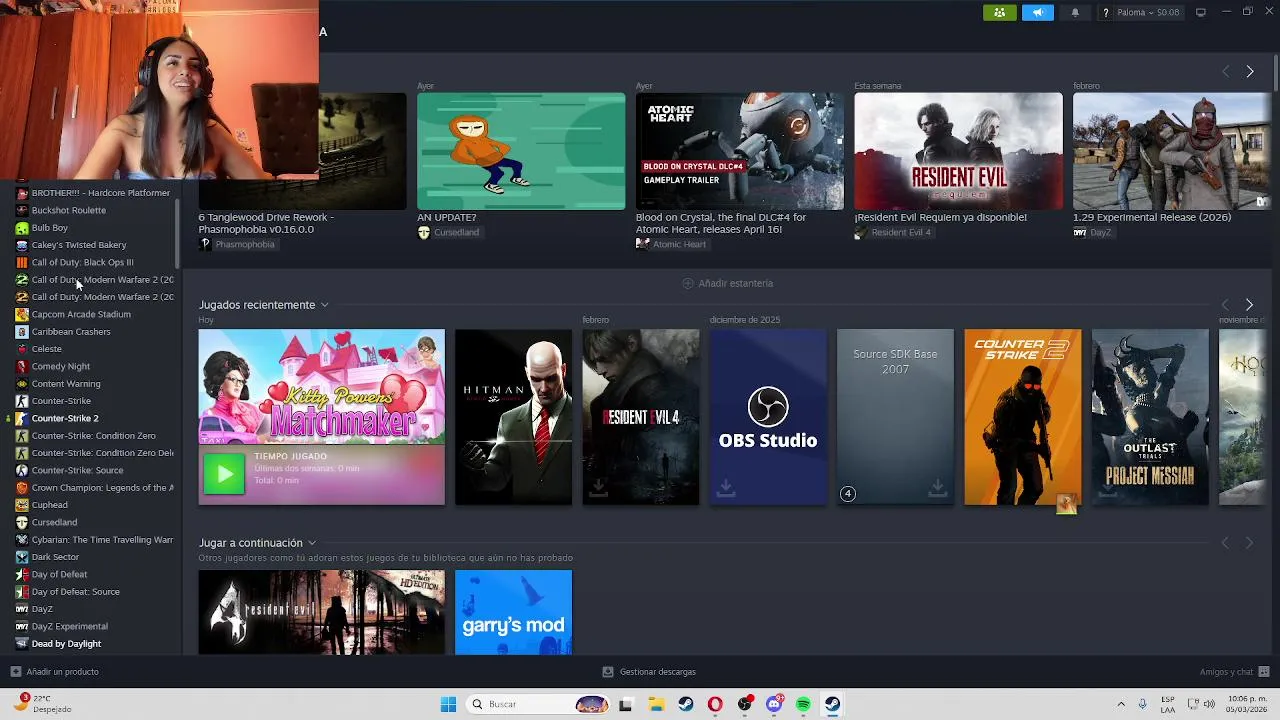Click the taskbar Buscar search field
This screenshot has height=720, width=1280.
click(538, 704)
